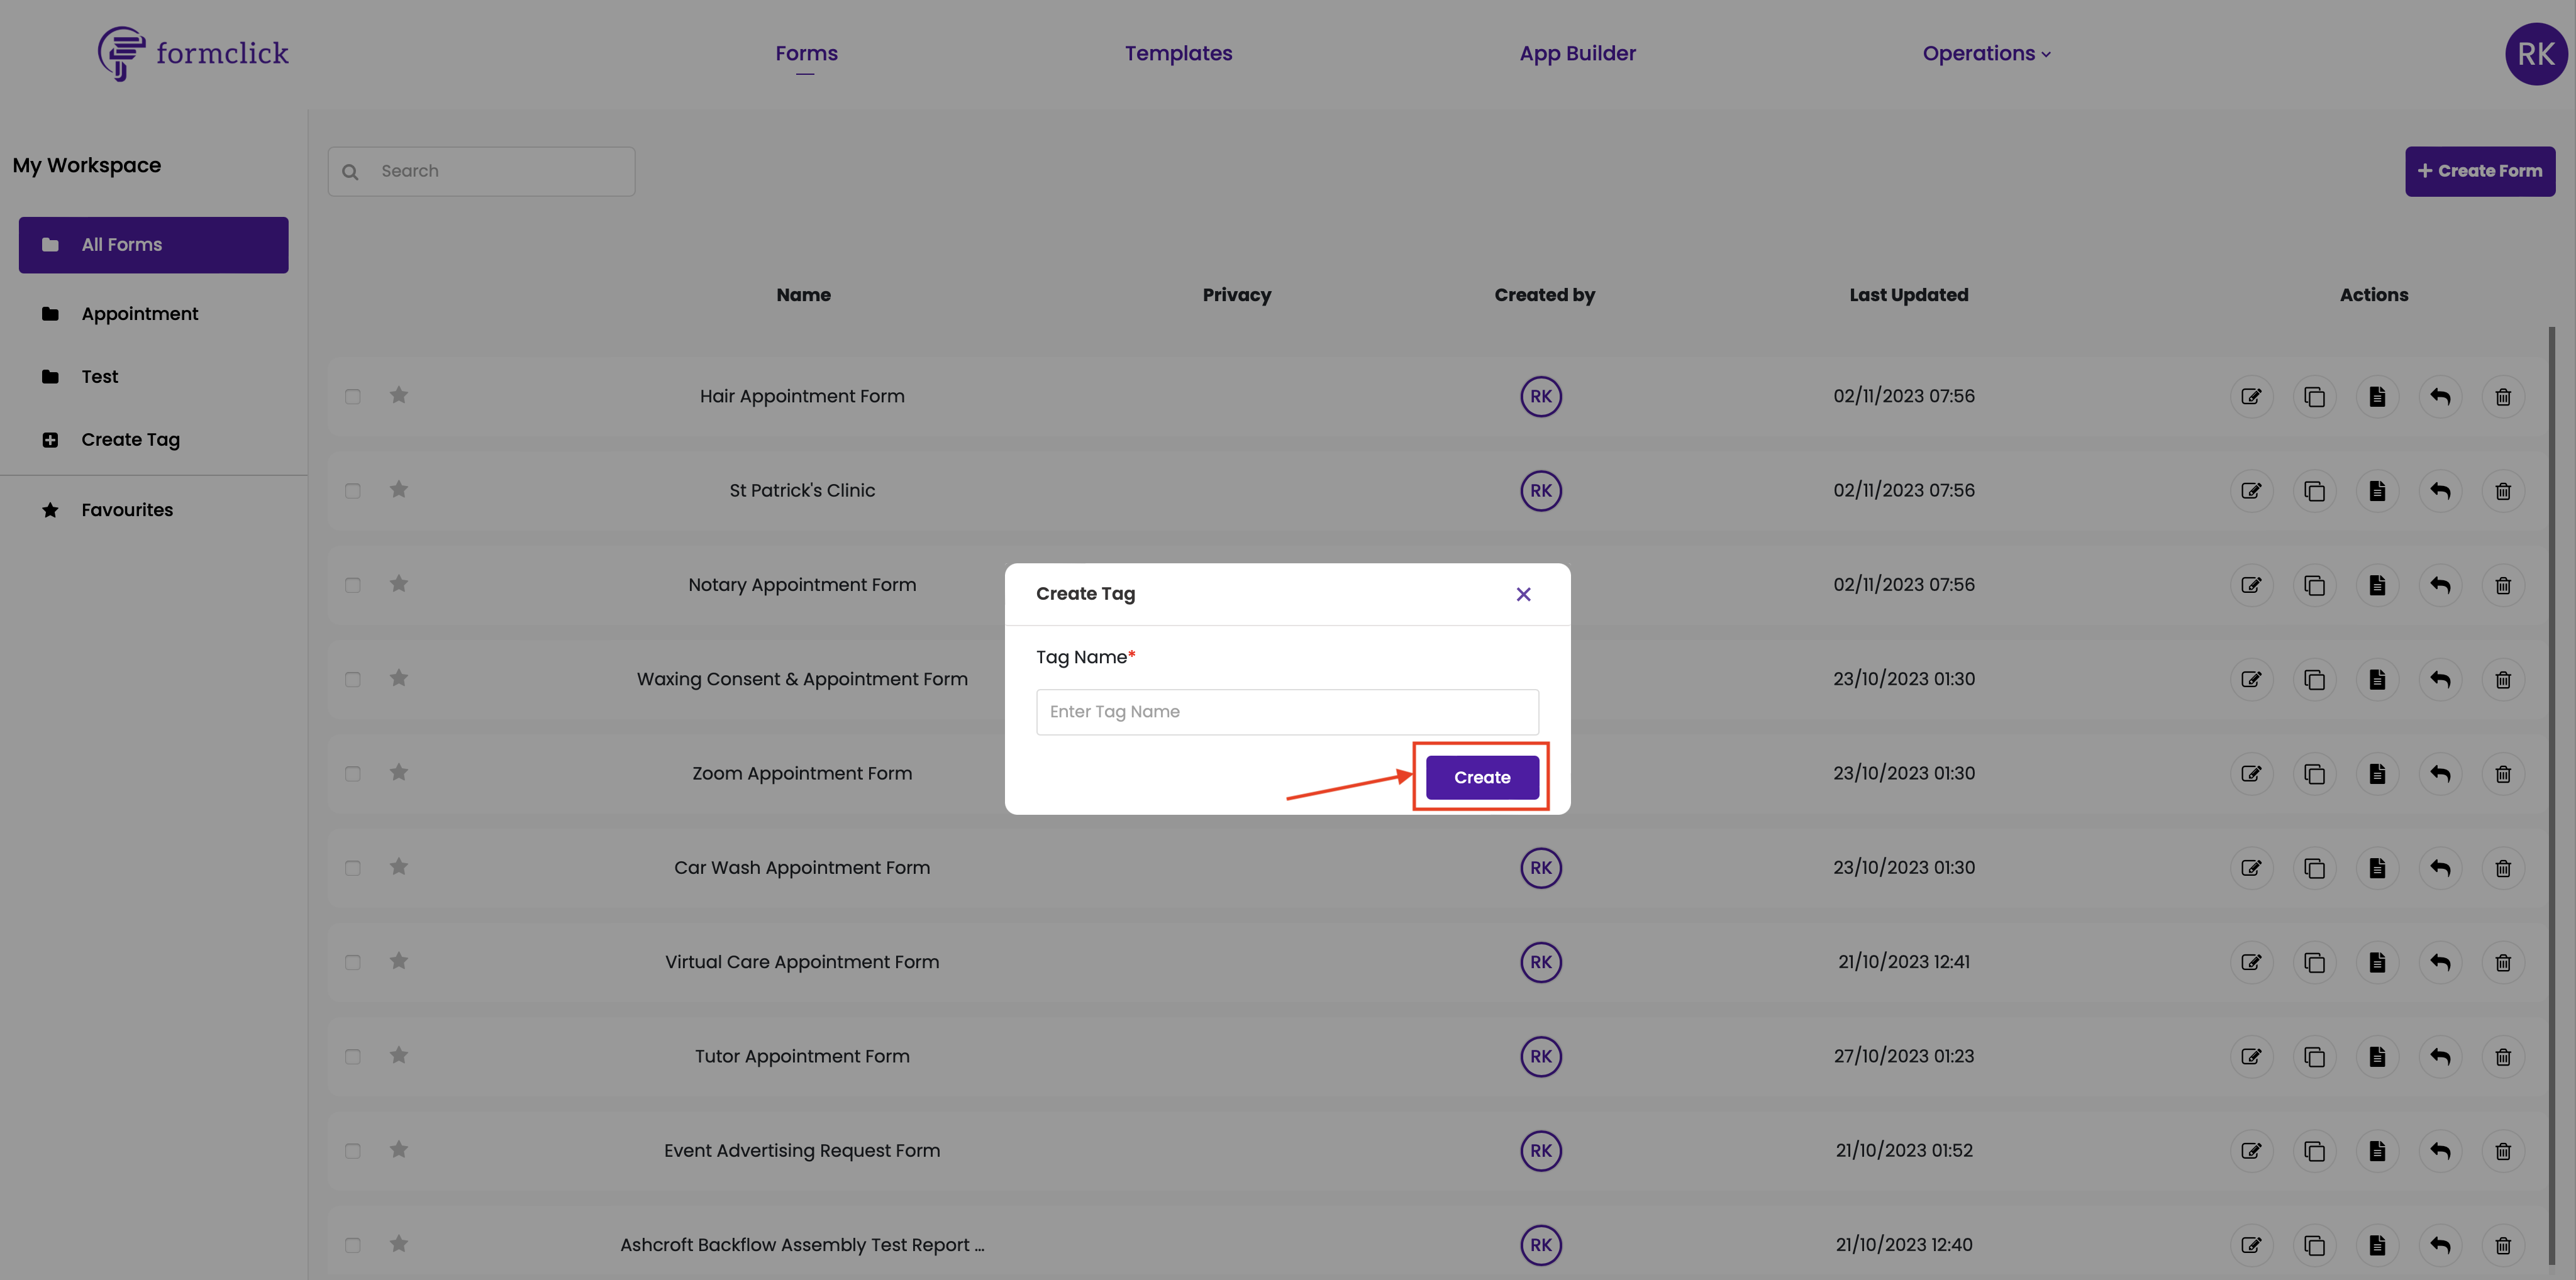This screenshot has width=2576, height=1280.
Task: Open document icon for Waxing Consent form
Action: 2377,680
